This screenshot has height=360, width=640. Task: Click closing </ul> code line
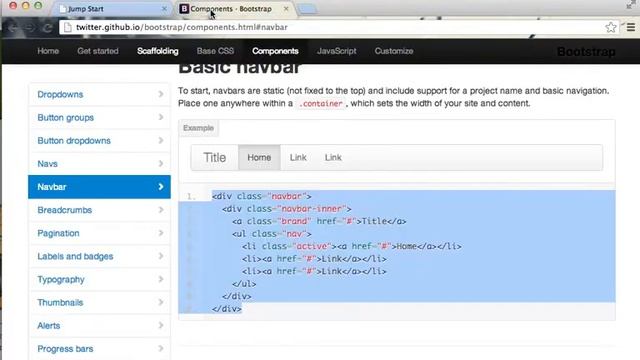(x=244, y=284)
